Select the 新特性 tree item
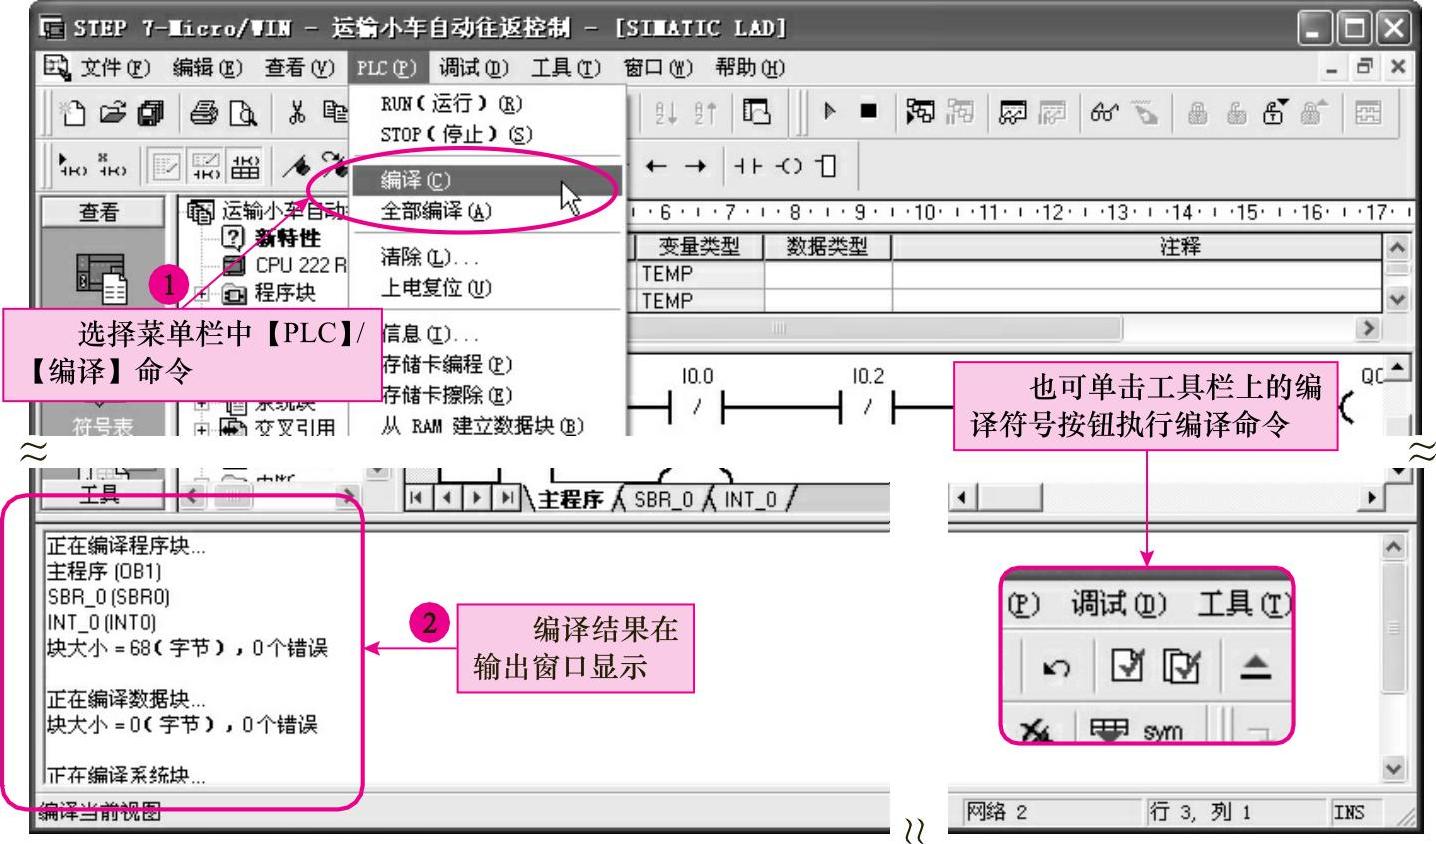 tap(288, 238)
